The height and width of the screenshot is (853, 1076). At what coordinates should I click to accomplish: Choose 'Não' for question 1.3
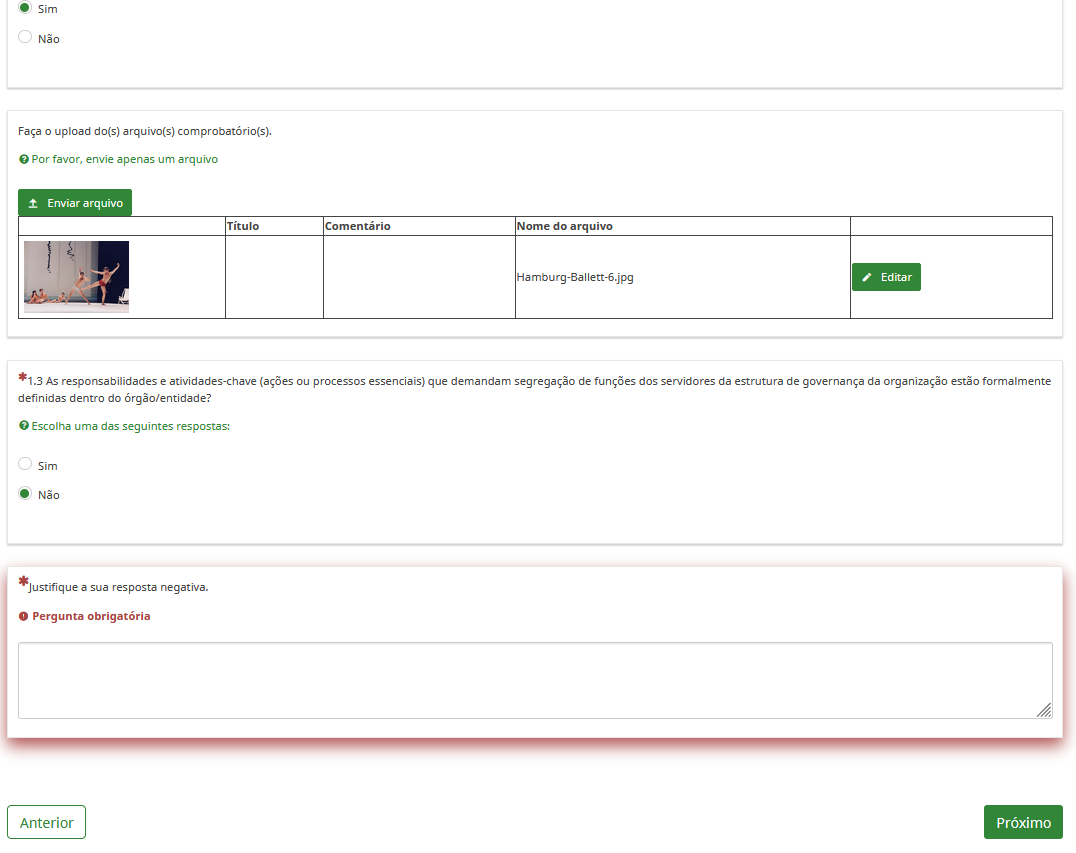25,493
